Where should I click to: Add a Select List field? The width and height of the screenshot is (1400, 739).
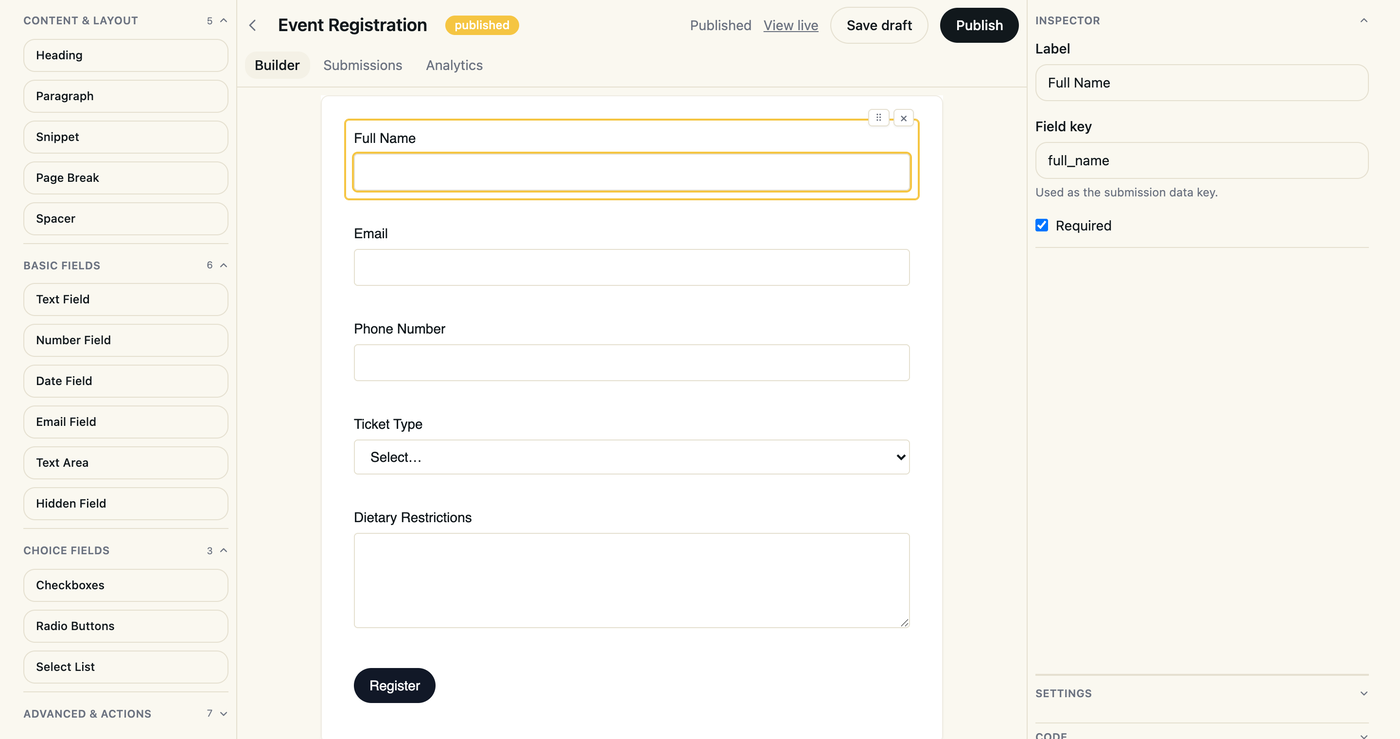click(x=126, y=667)
